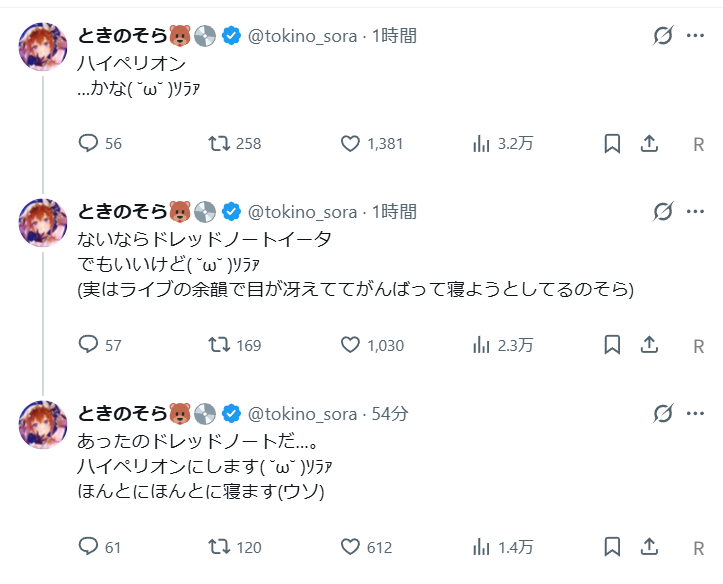This screenshot has width=723, height=584.
Task: Open more options on the second tweet
Action: pyautogui.click(x=695, y=212)
